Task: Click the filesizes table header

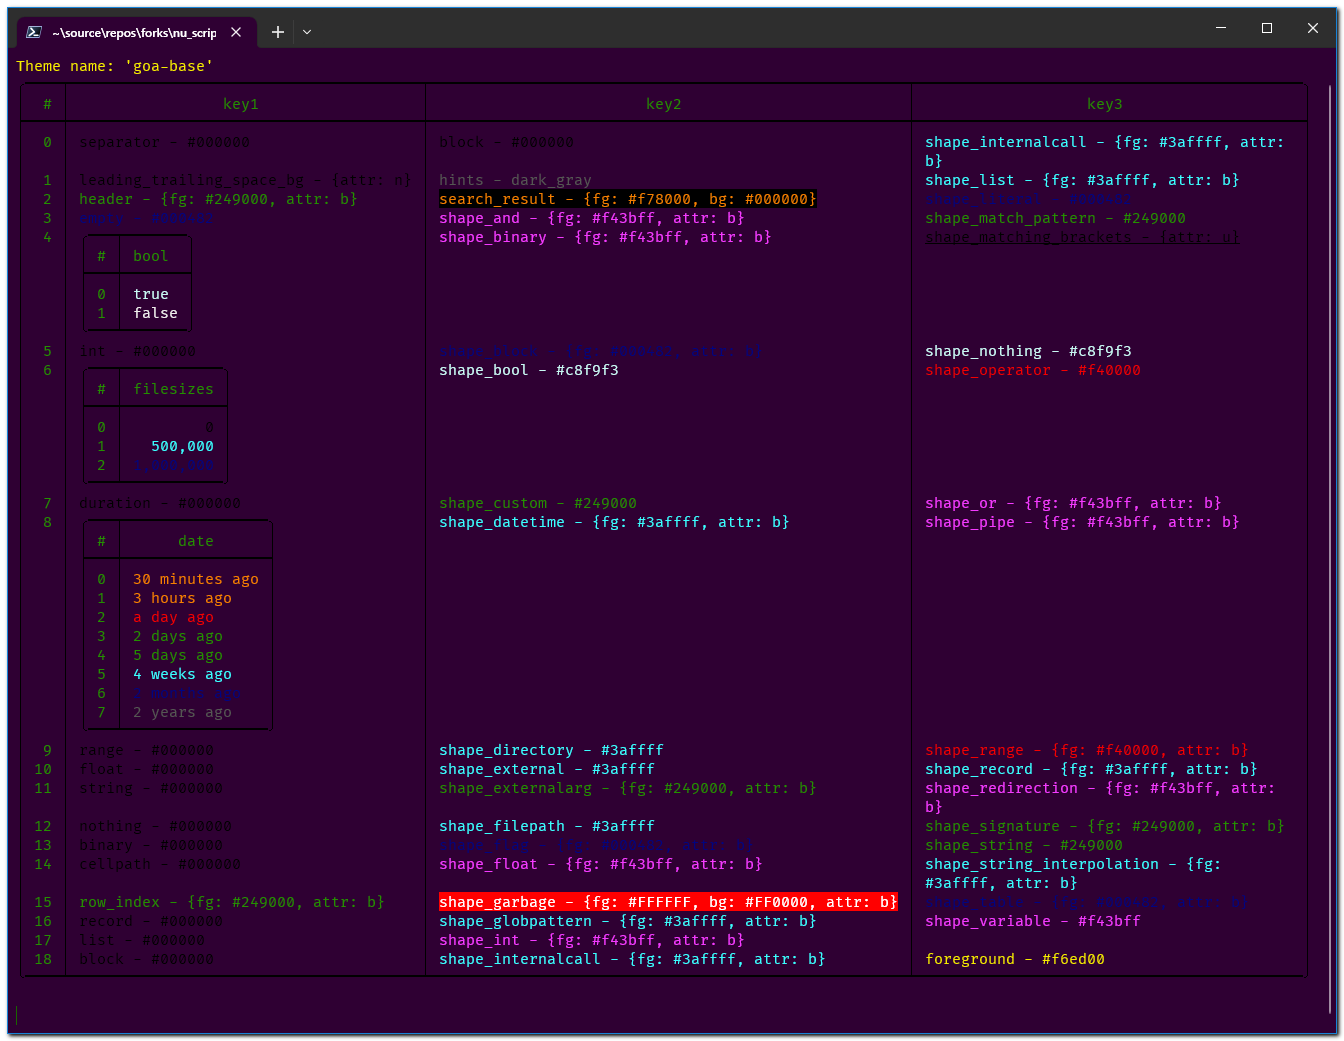Action: 173,389
